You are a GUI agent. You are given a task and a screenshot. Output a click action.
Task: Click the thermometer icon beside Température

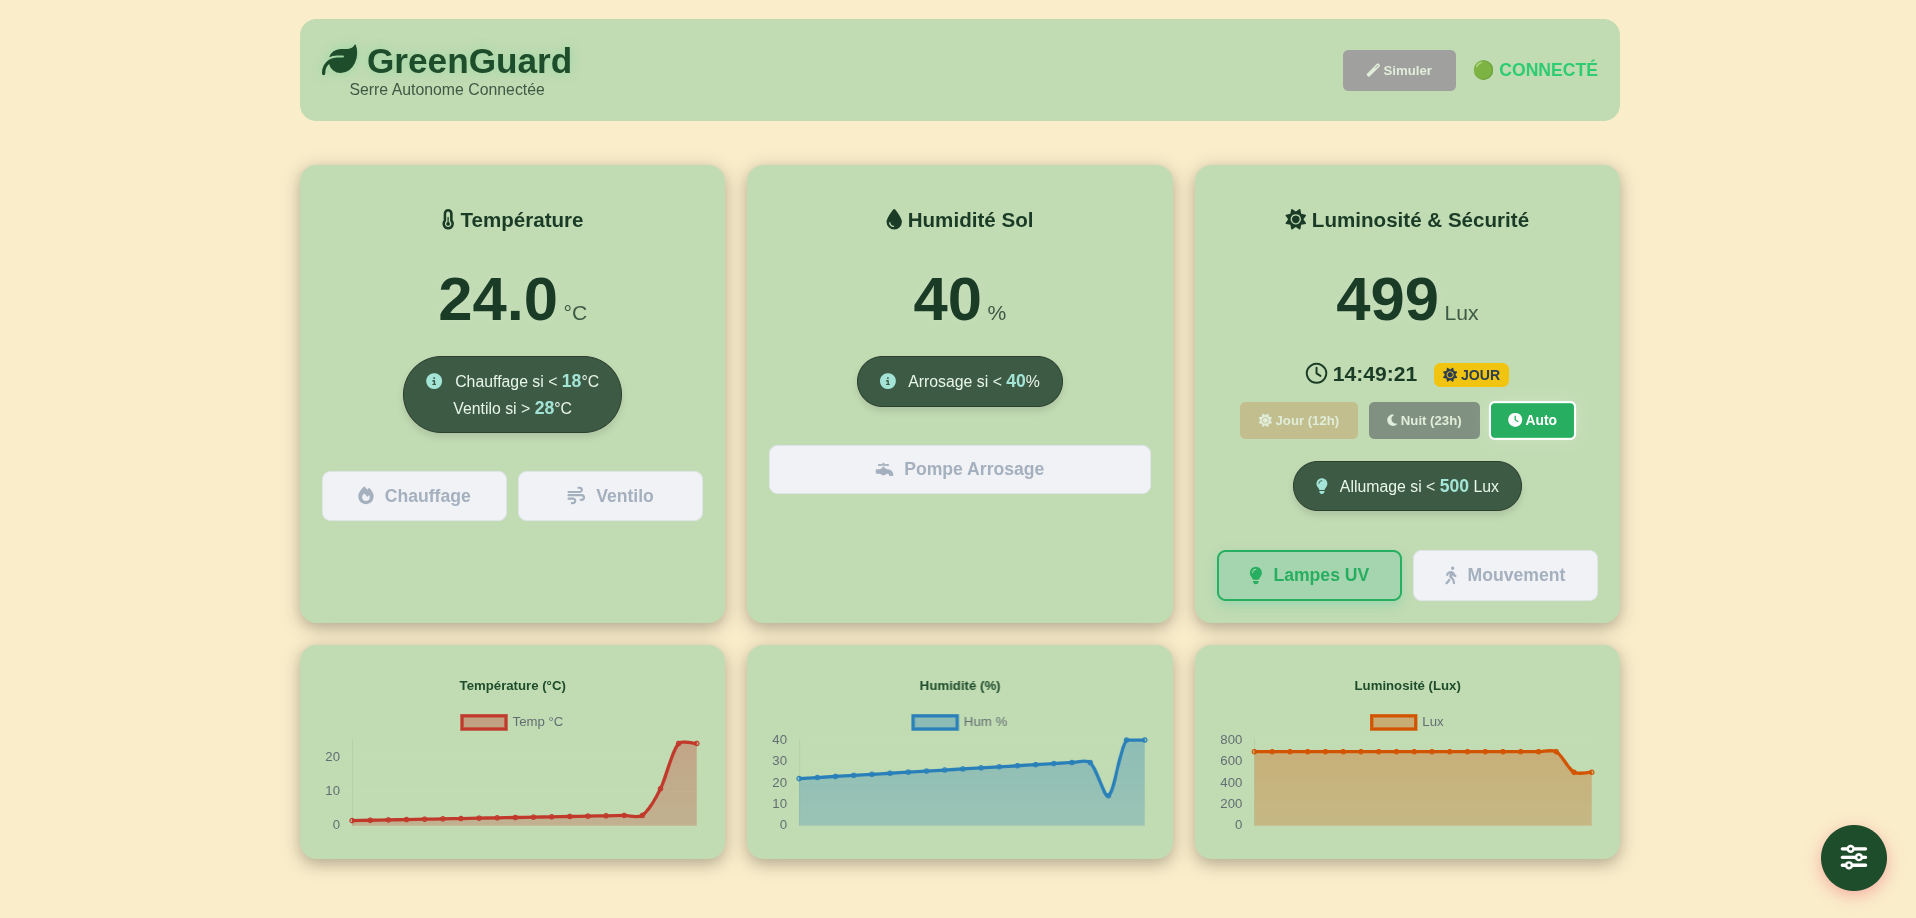(448, 220)
